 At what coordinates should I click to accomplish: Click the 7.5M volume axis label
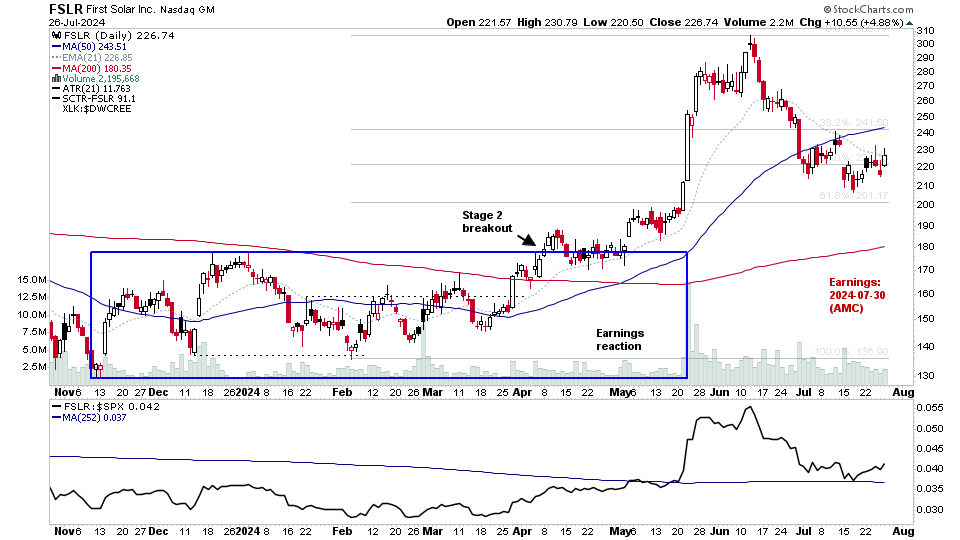(34, 332)
